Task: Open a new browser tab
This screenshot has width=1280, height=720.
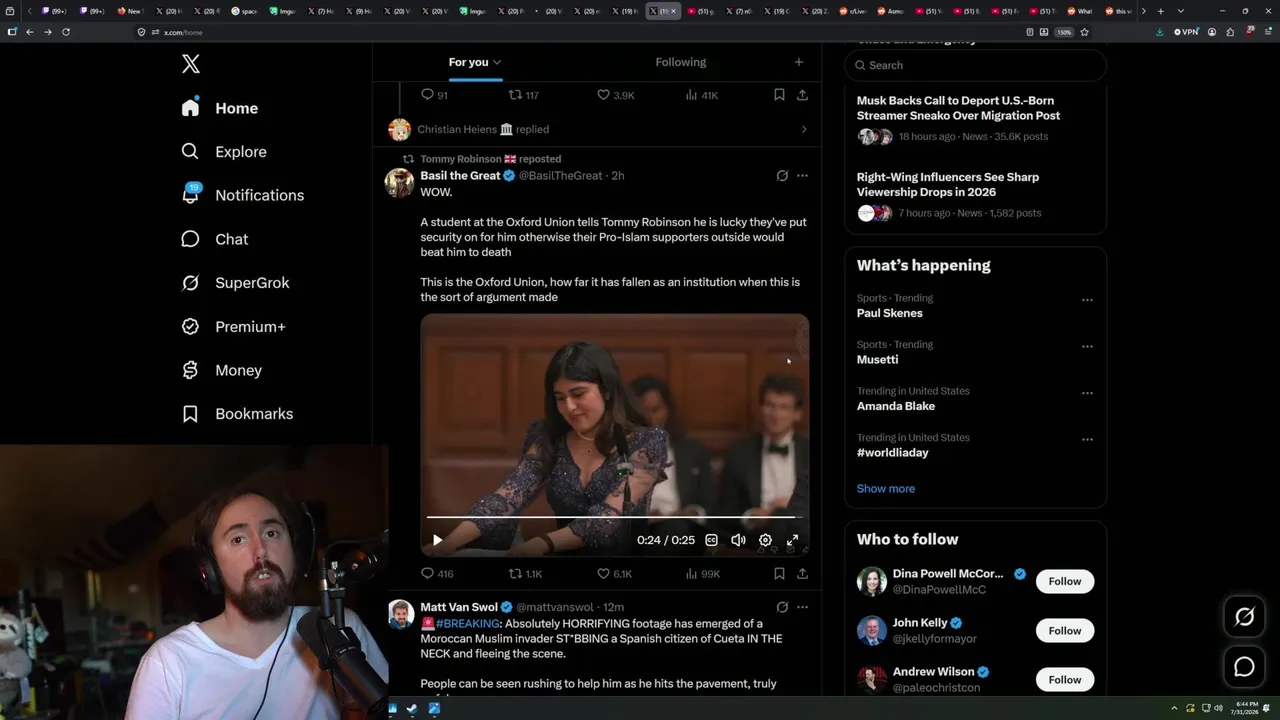Action: point(1160,11)
